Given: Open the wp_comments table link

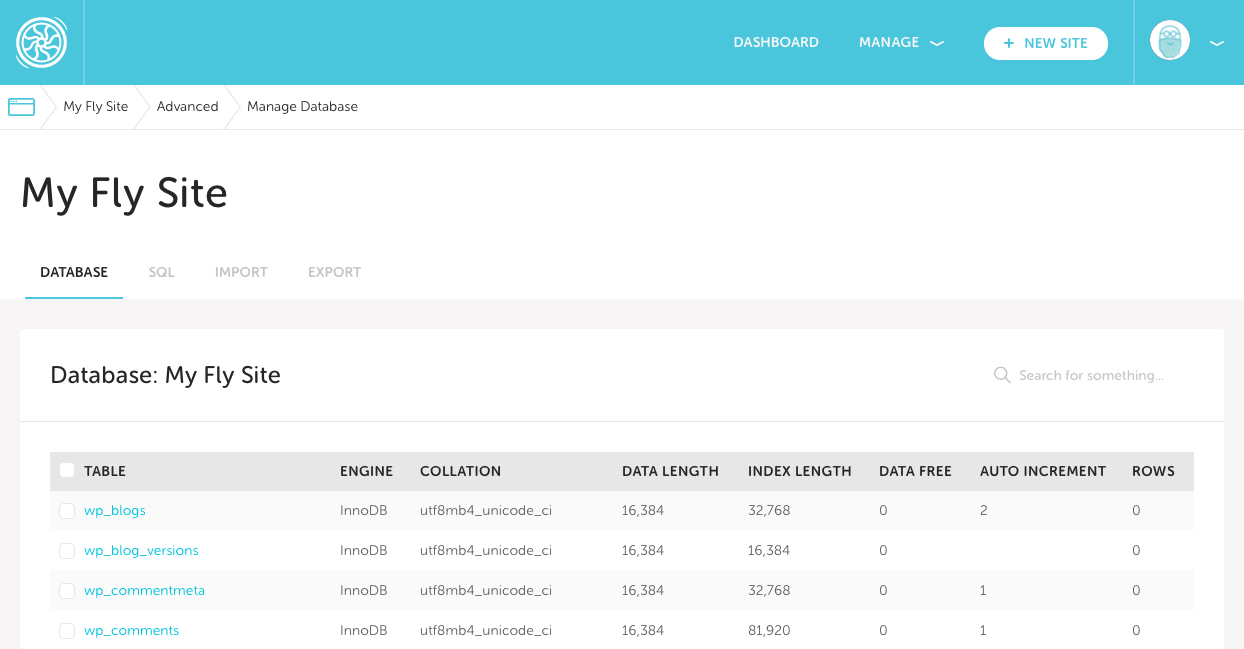Looking at the screenshot, I should pos(131,631).
